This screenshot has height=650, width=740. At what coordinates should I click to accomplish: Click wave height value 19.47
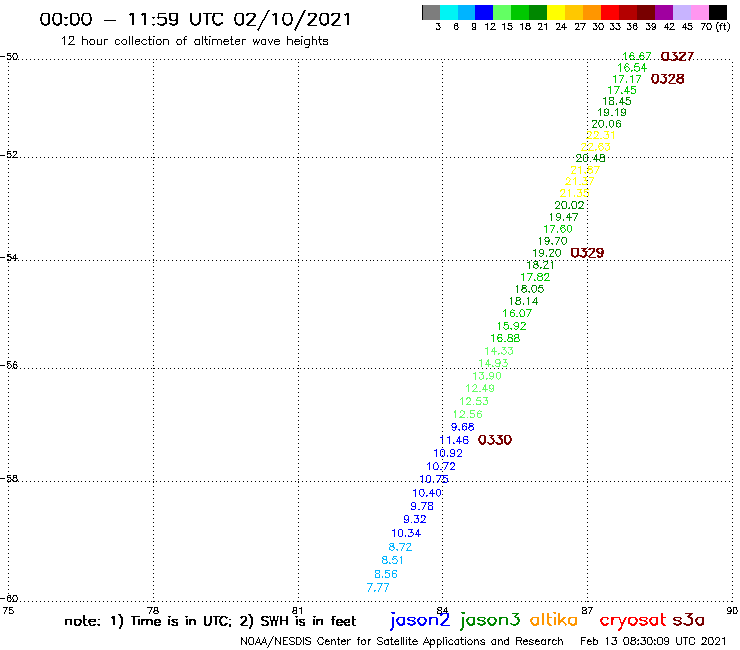(563, 217)
